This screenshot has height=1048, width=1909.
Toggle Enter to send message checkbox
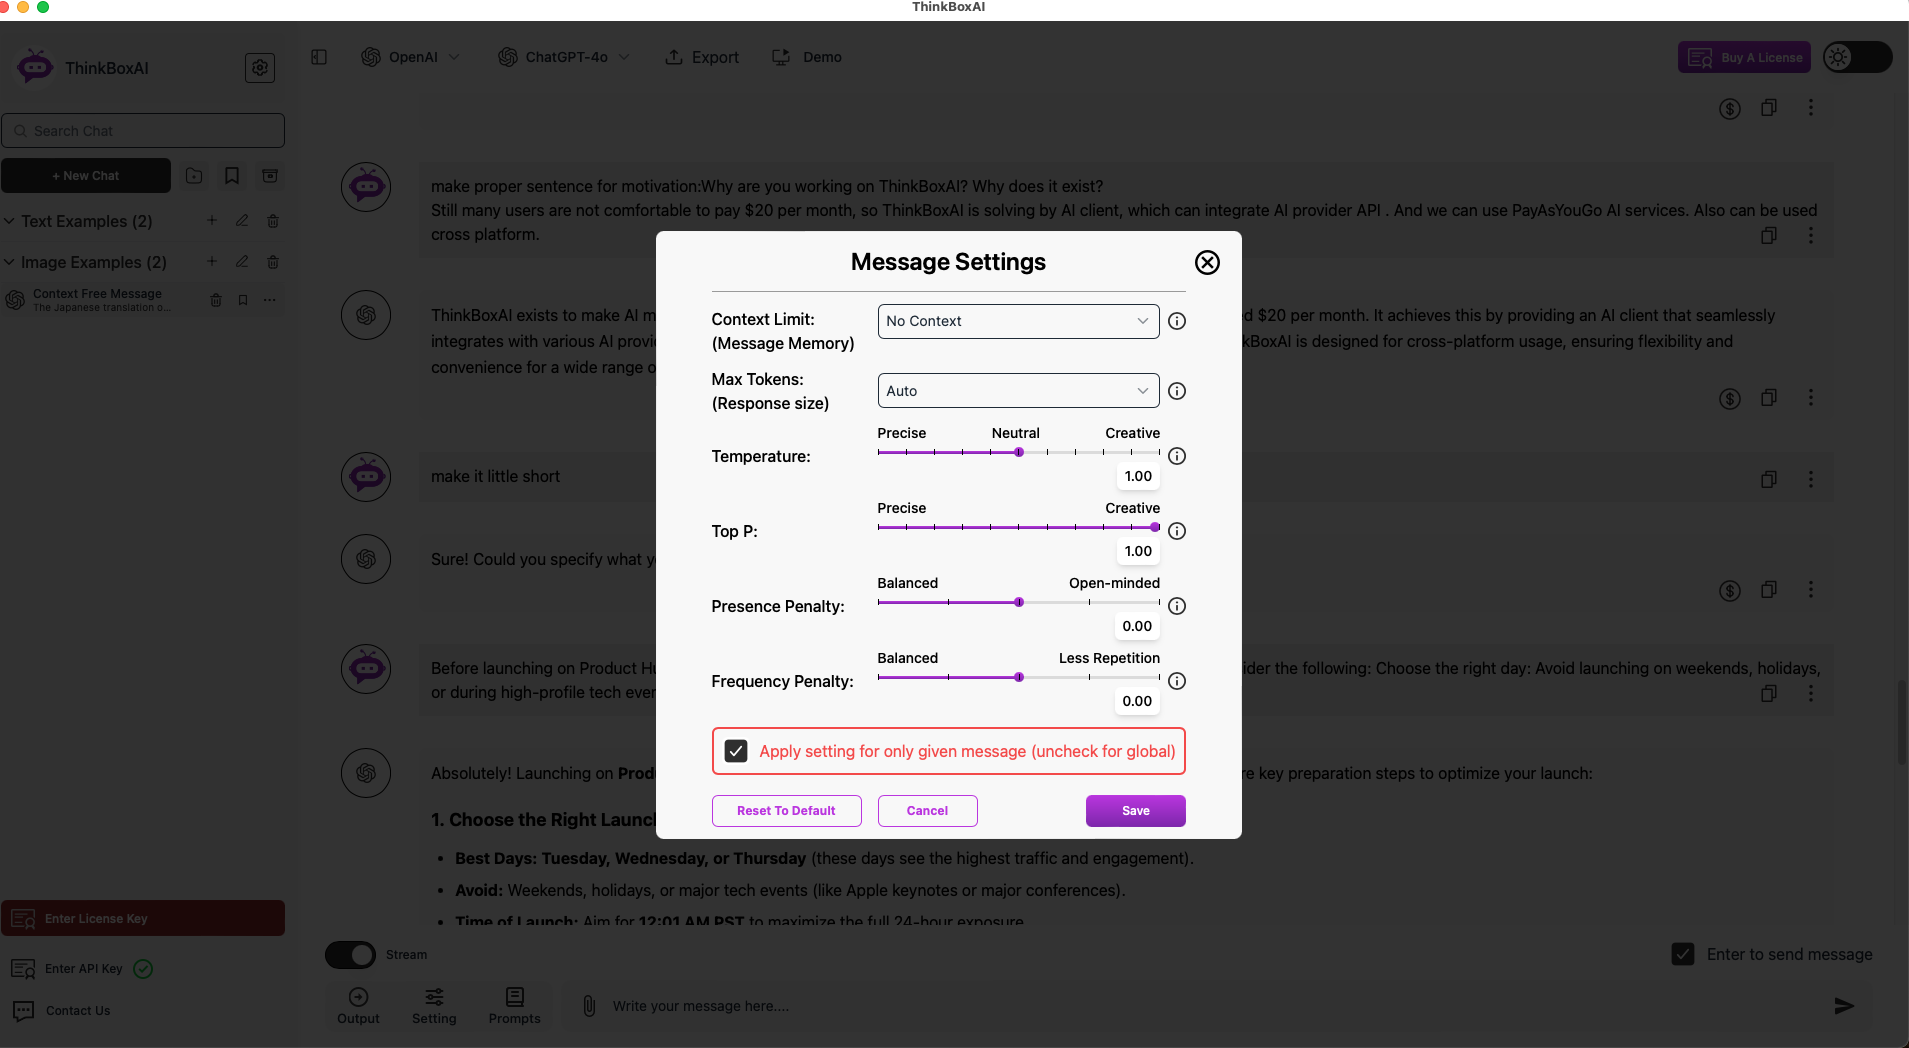[x=1683, y=954]
